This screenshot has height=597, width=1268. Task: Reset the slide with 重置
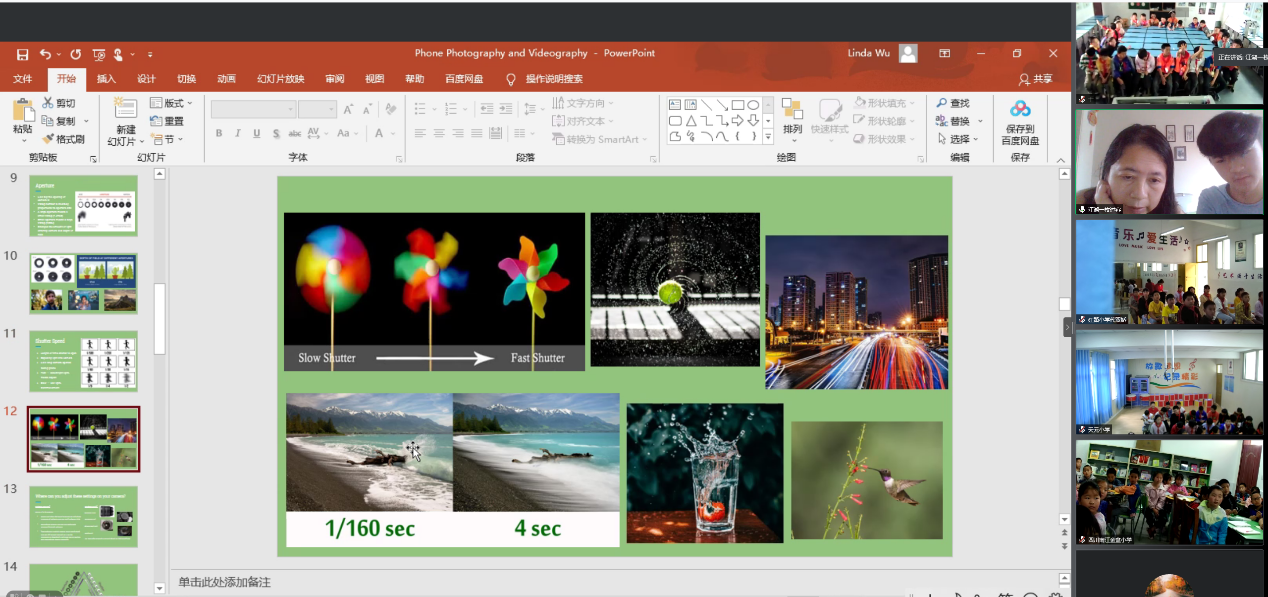point(167,121)
